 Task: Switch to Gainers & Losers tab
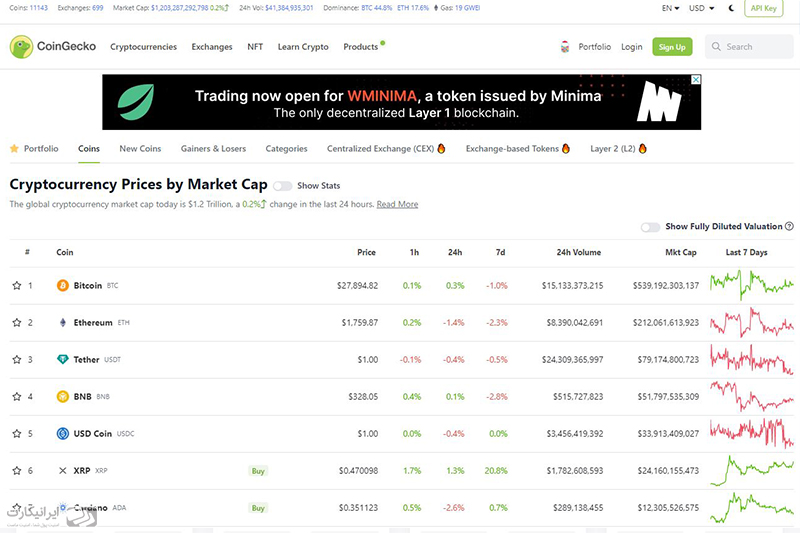(x=213, y=148)
